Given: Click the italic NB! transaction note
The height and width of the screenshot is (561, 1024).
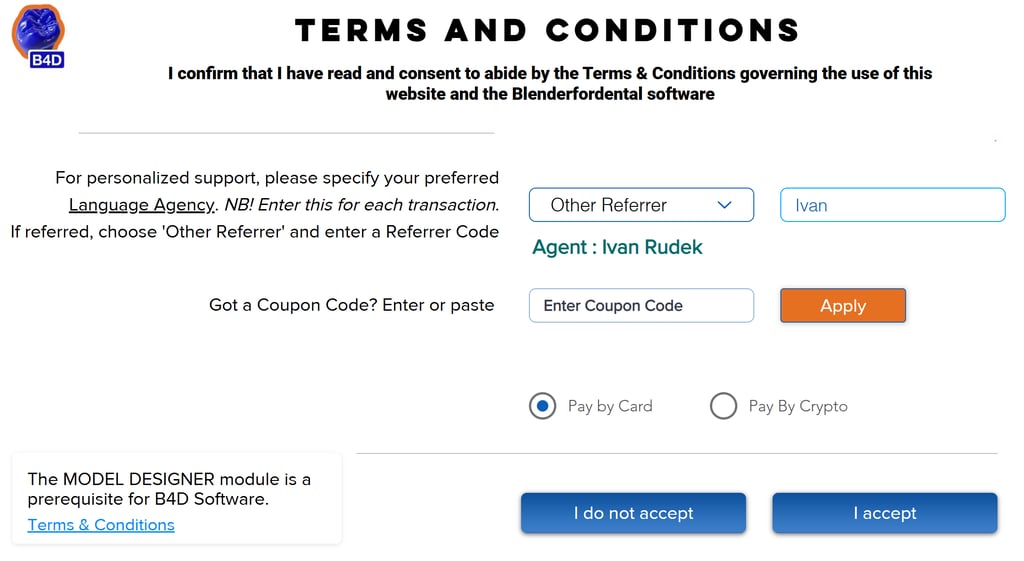Looking at the screenshot, I should [361, 205].
